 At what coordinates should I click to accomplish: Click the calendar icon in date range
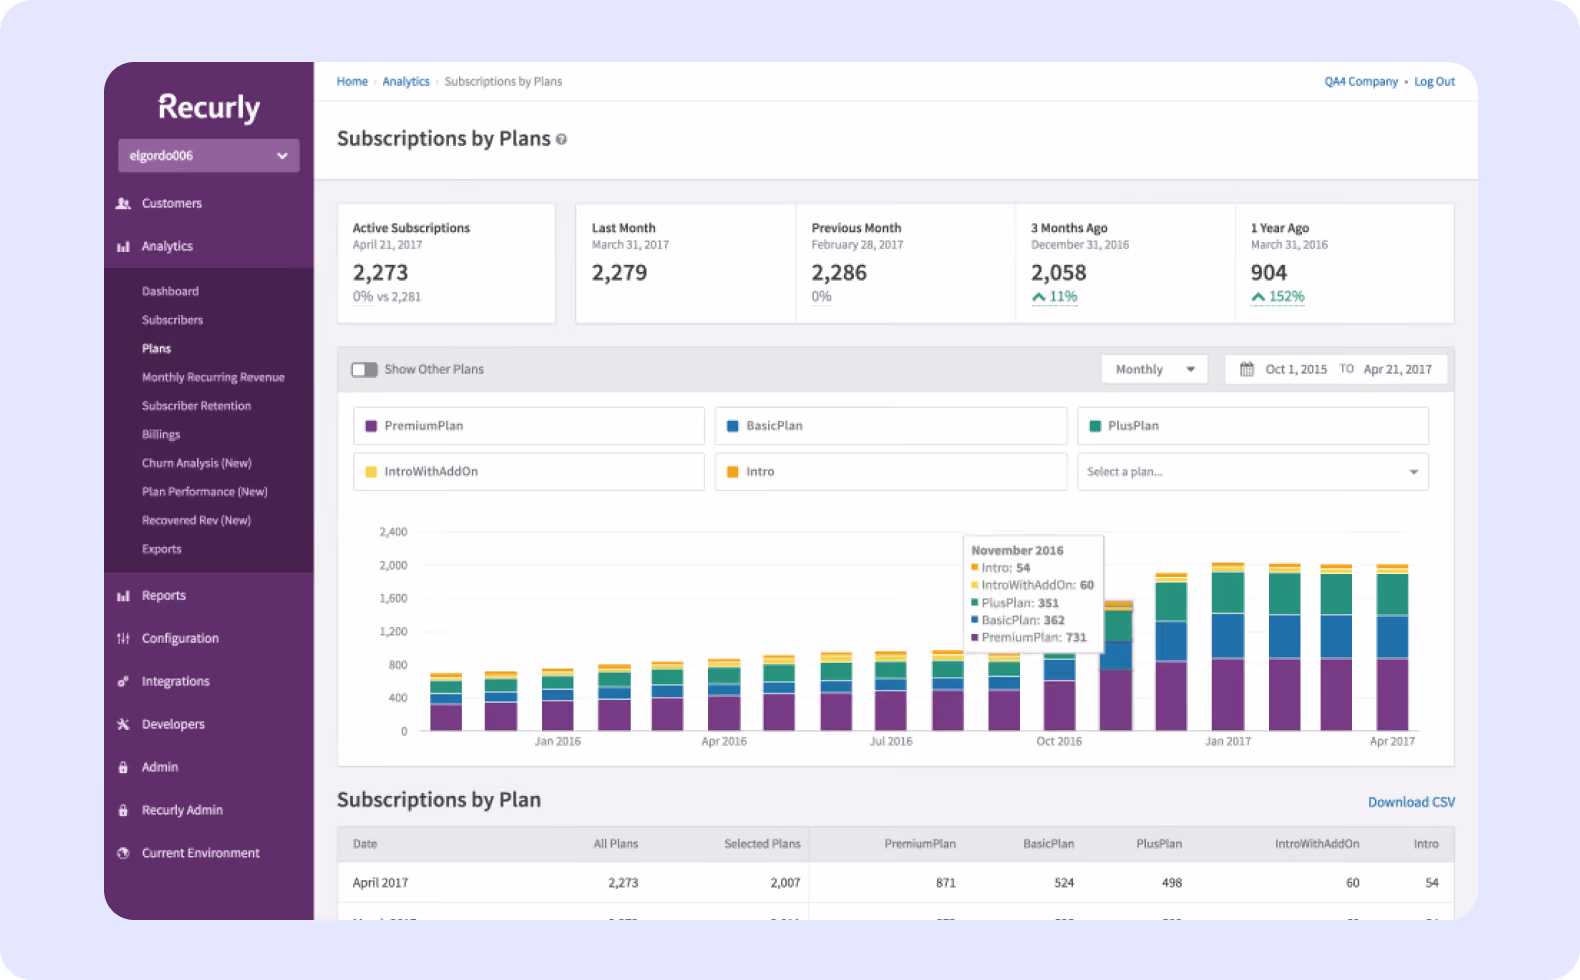pos(1247,369)
